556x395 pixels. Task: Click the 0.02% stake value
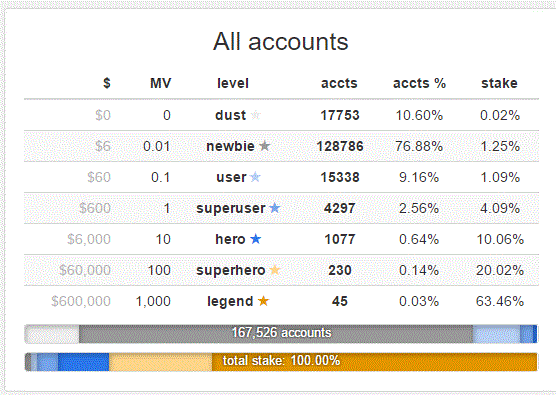500,115
